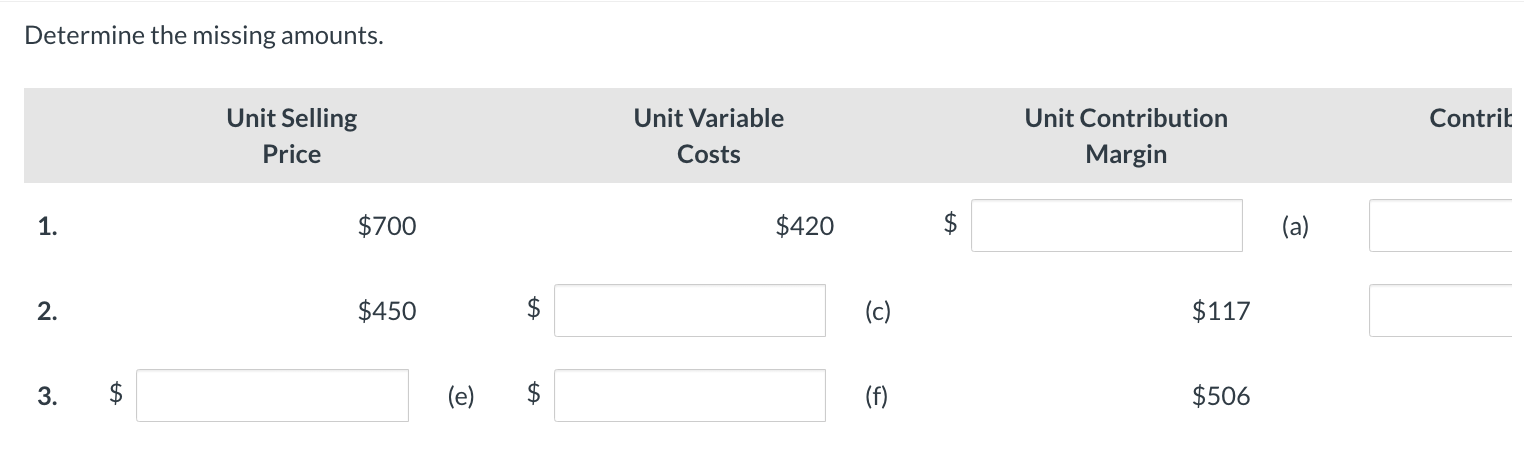Screen dimensions: 1524x456
Task: Click the Unit Contribution Margin column header
Action: (x=1126, y=136)
